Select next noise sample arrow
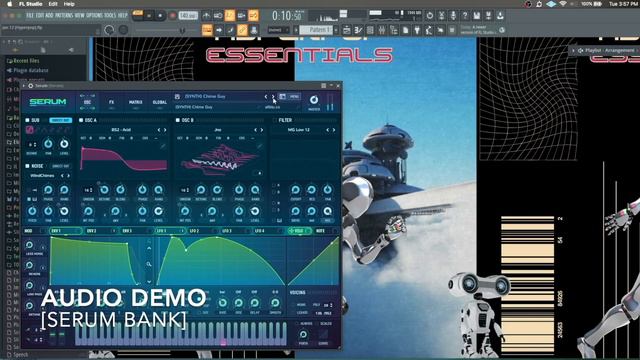 click(x=68, y=176)
